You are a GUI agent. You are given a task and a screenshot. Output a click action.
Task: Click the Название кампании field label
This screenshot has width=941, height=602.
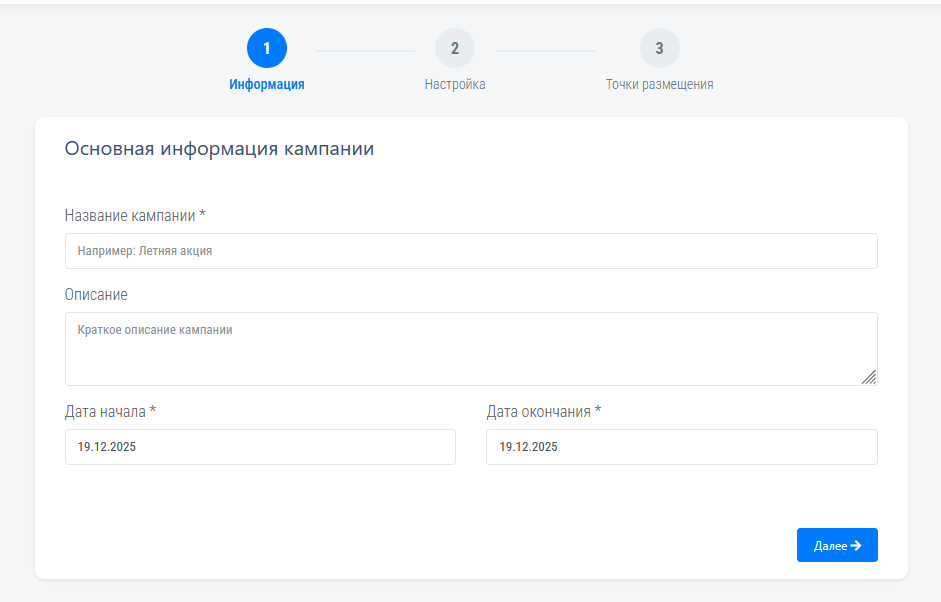tap(135, 216)
